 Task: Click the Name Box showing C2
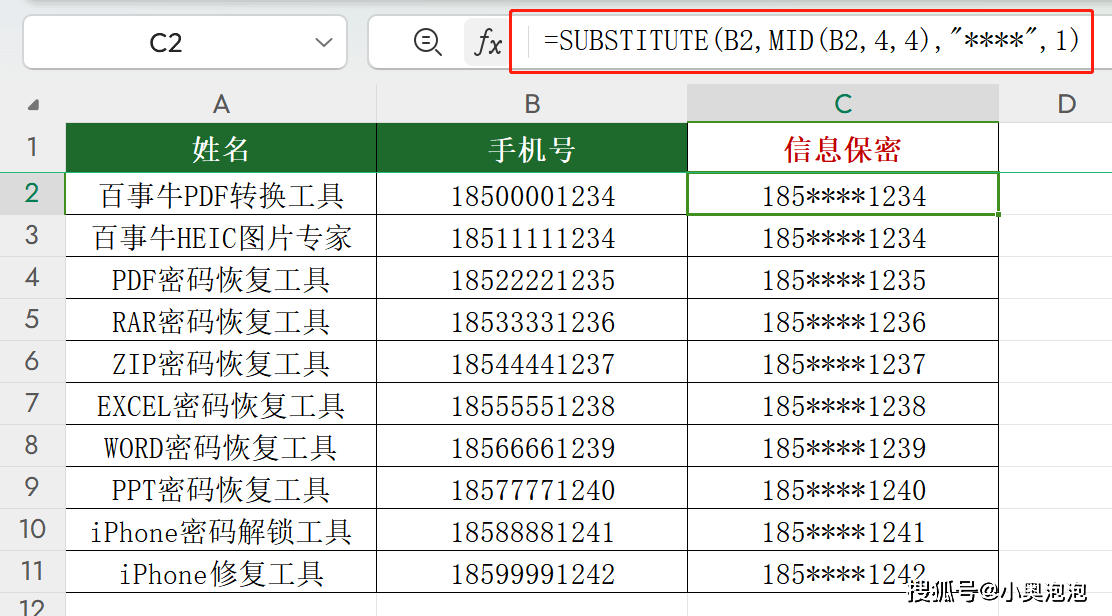[166, 42]
